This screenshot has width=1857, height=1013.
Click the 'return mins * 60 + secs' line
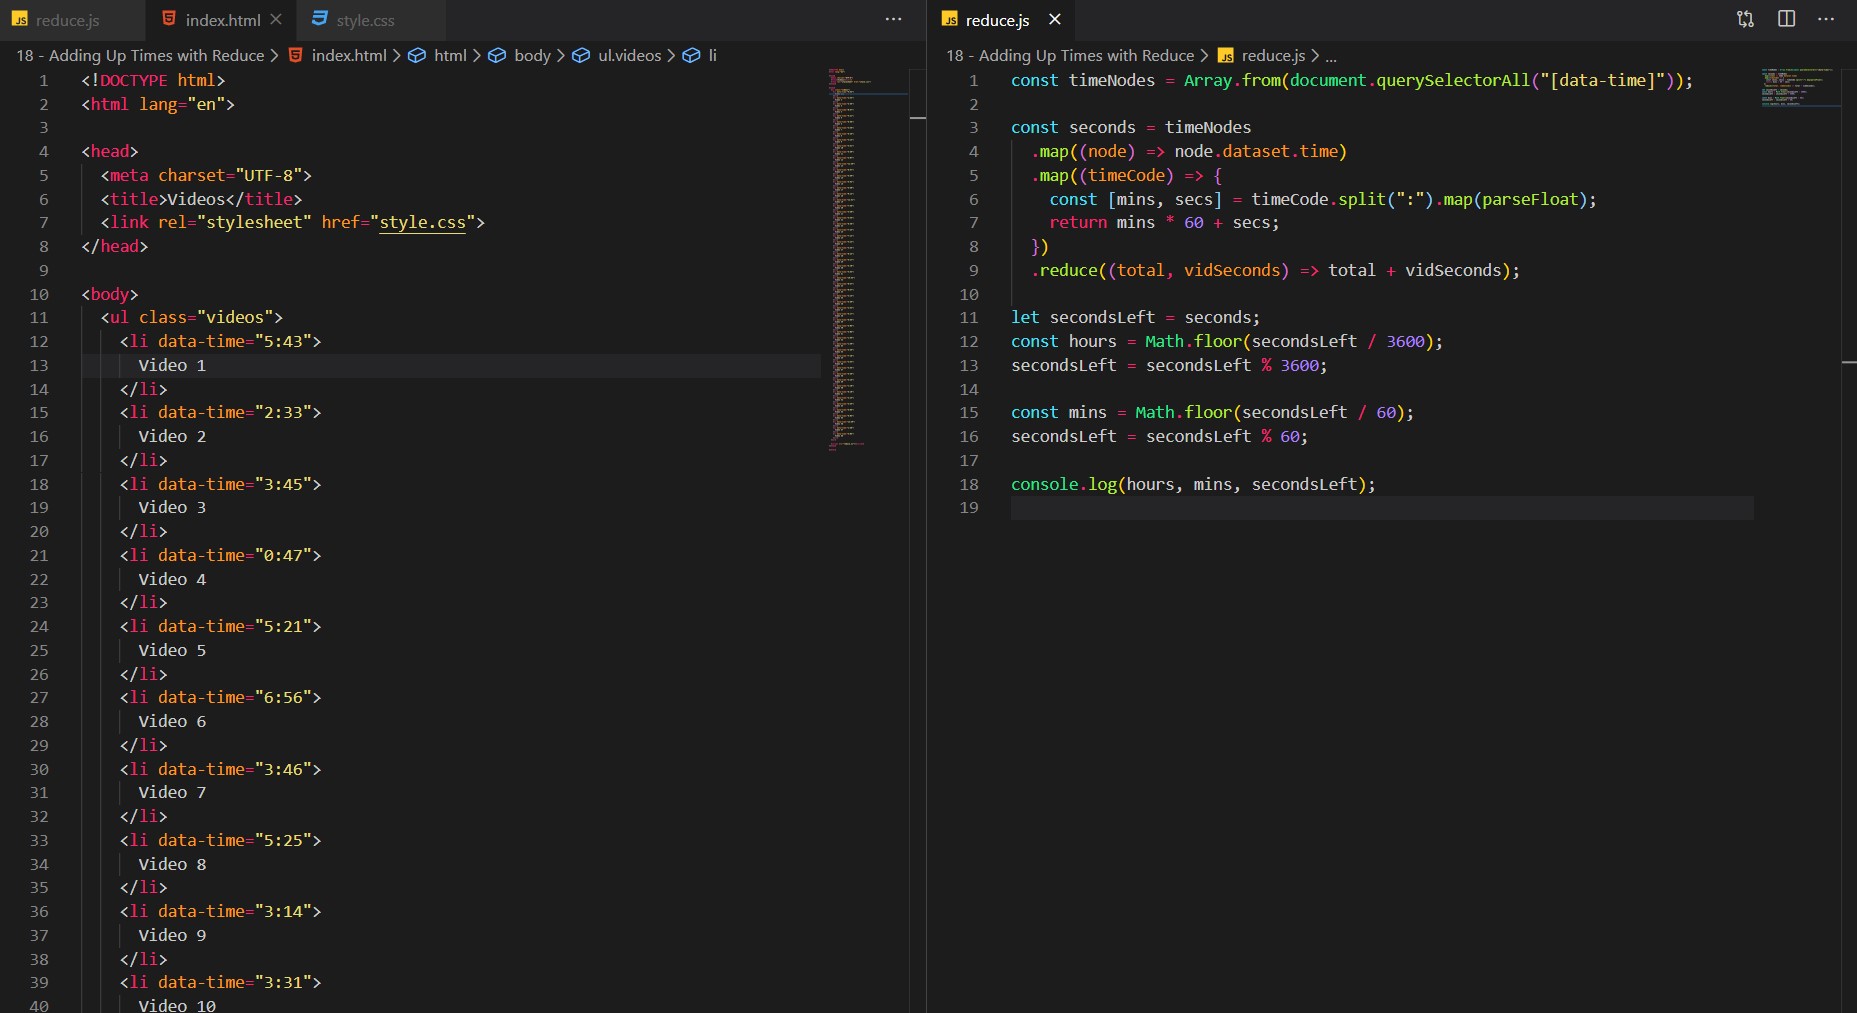[1164, 222]
